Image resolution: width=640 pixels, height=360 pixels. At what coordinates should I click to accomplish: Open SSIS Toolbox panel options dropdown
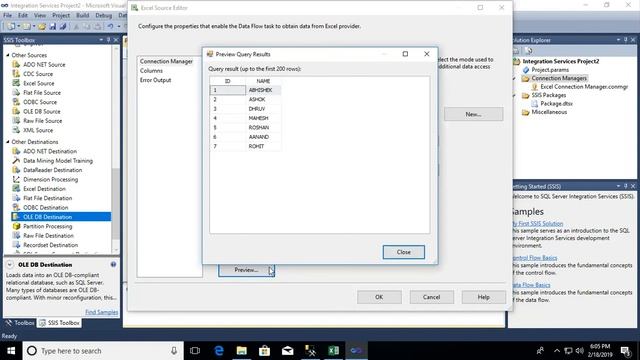click(x=101, y=40)
